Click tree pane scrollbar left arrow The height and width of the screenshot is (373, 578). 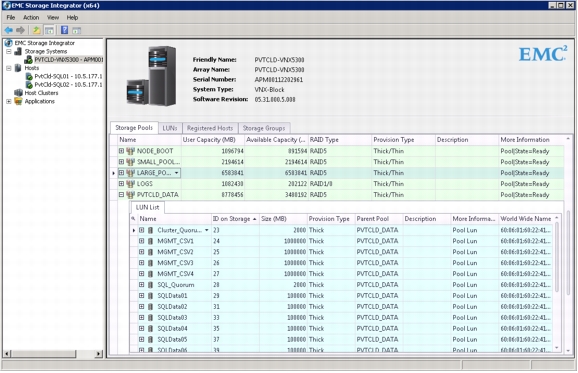[7, 354]
